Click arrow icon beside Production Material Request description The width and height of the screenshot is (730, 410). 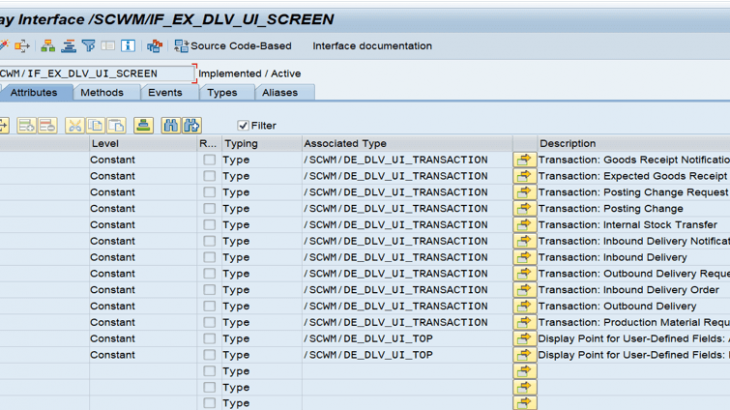525,323
